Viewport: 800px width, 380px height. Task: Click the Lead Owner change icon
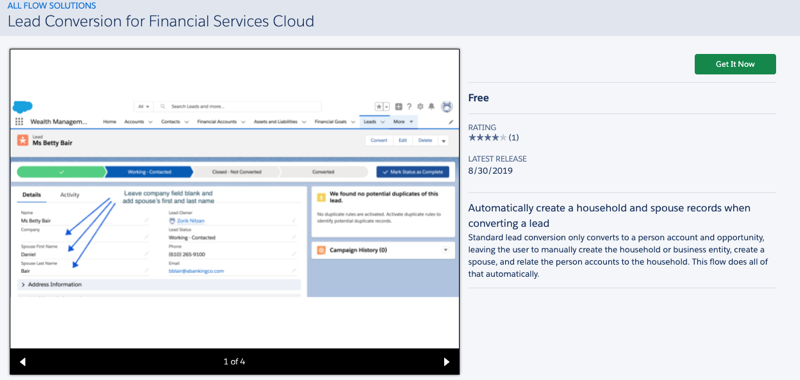294,220
